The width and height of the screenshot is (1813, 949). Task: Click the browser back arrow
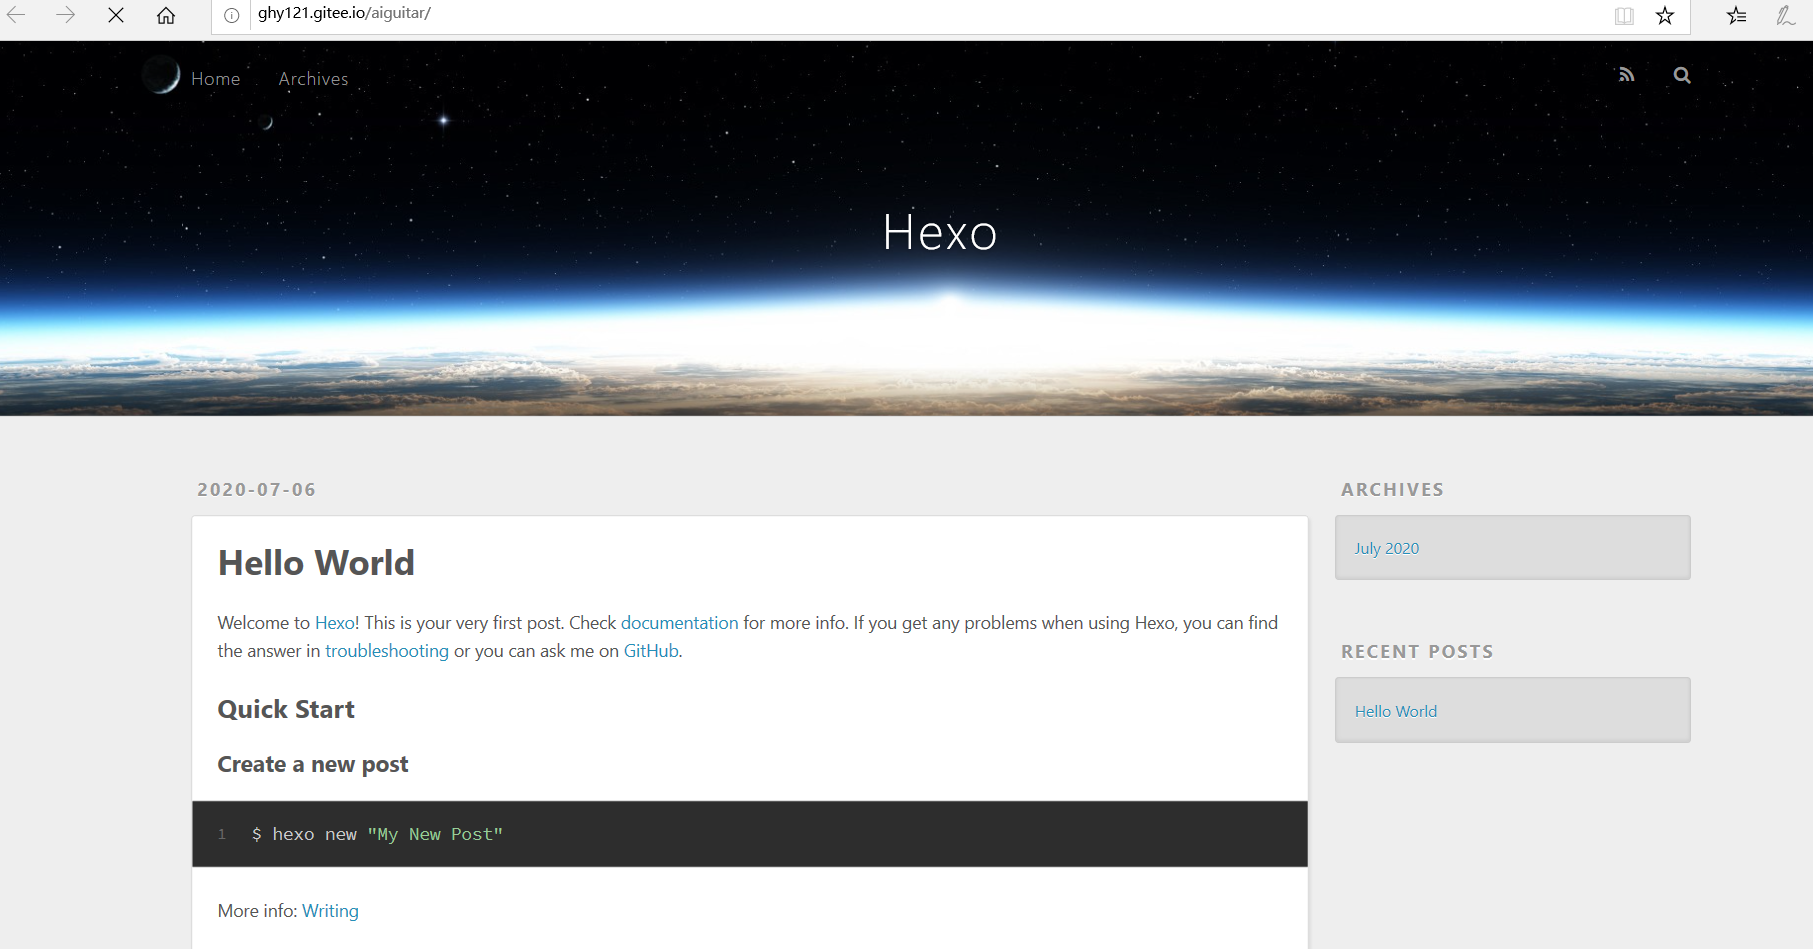[x=17, y=15]
